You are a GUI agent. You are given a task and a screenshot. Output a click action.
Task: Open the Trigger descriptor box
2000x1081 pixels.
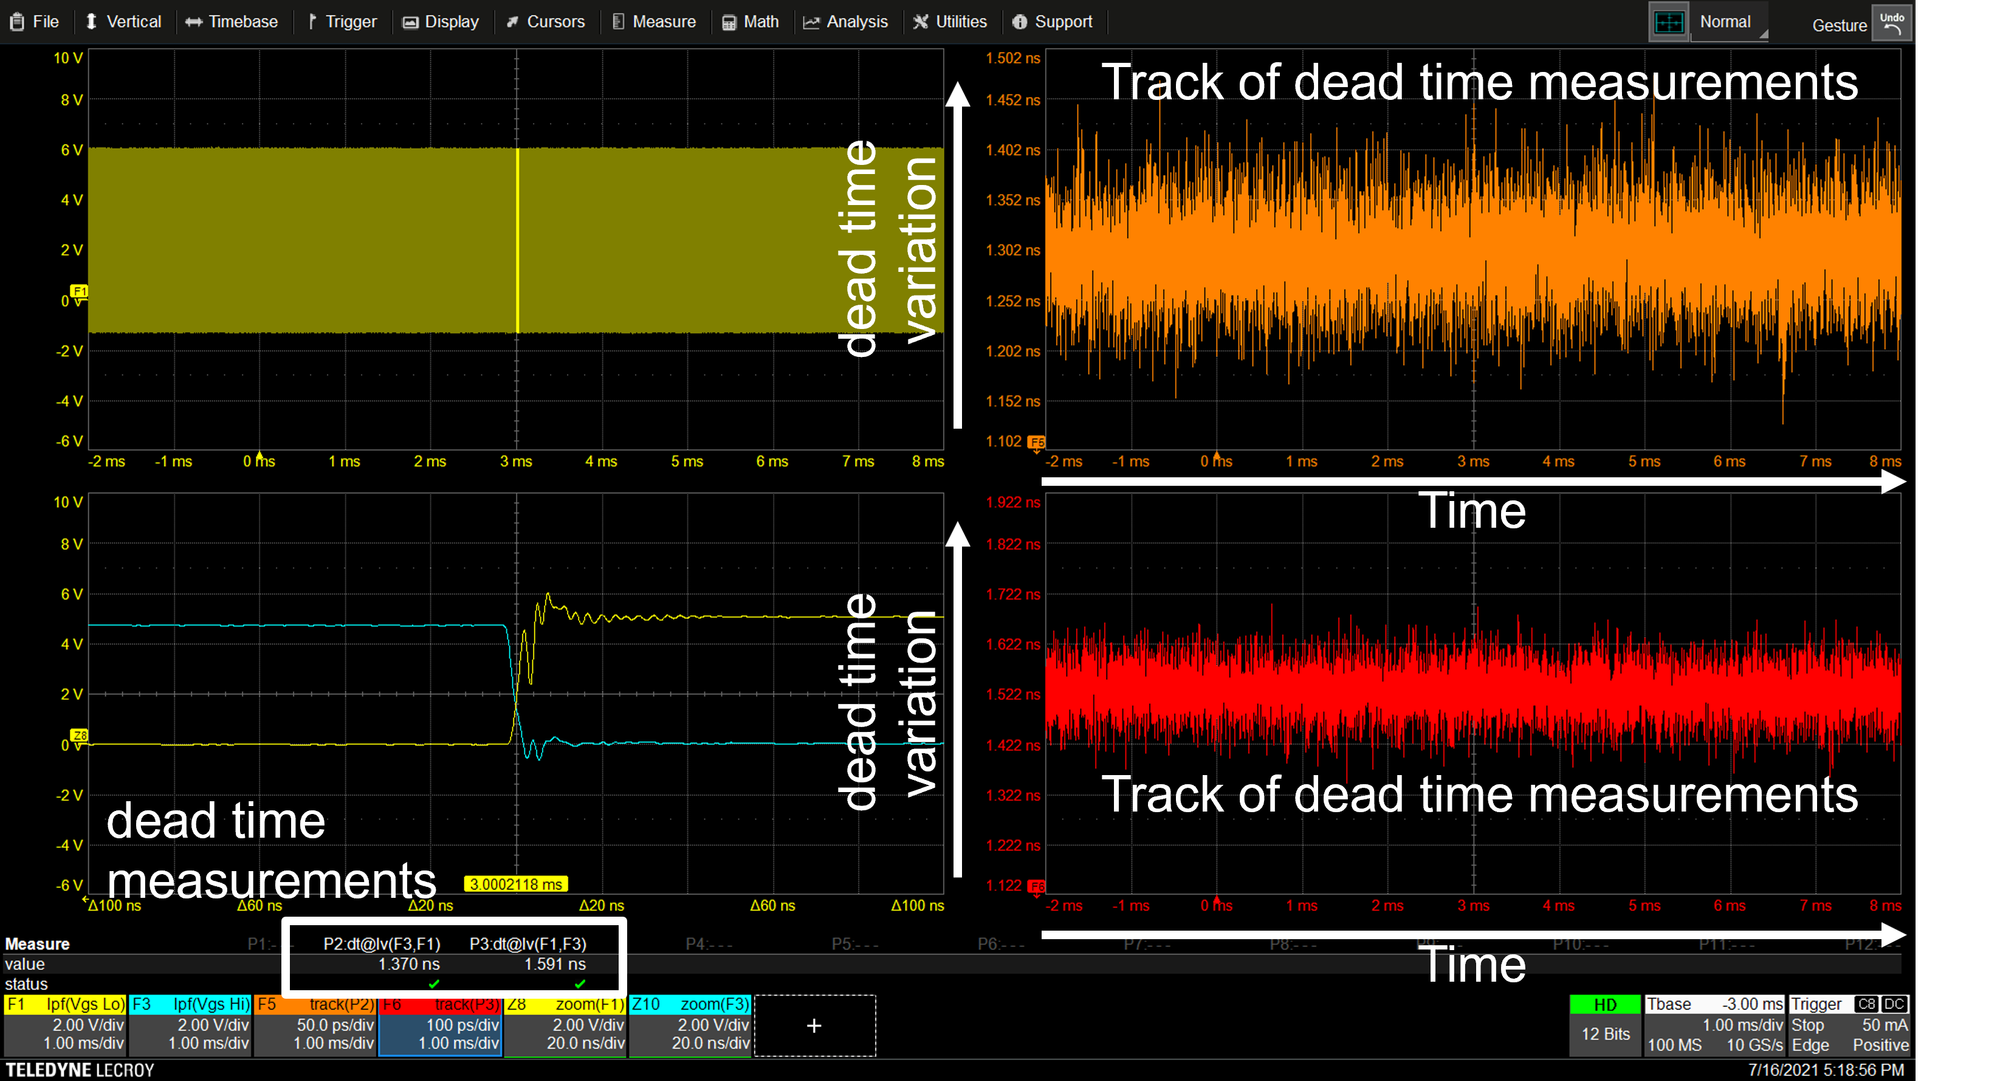1849,1025
